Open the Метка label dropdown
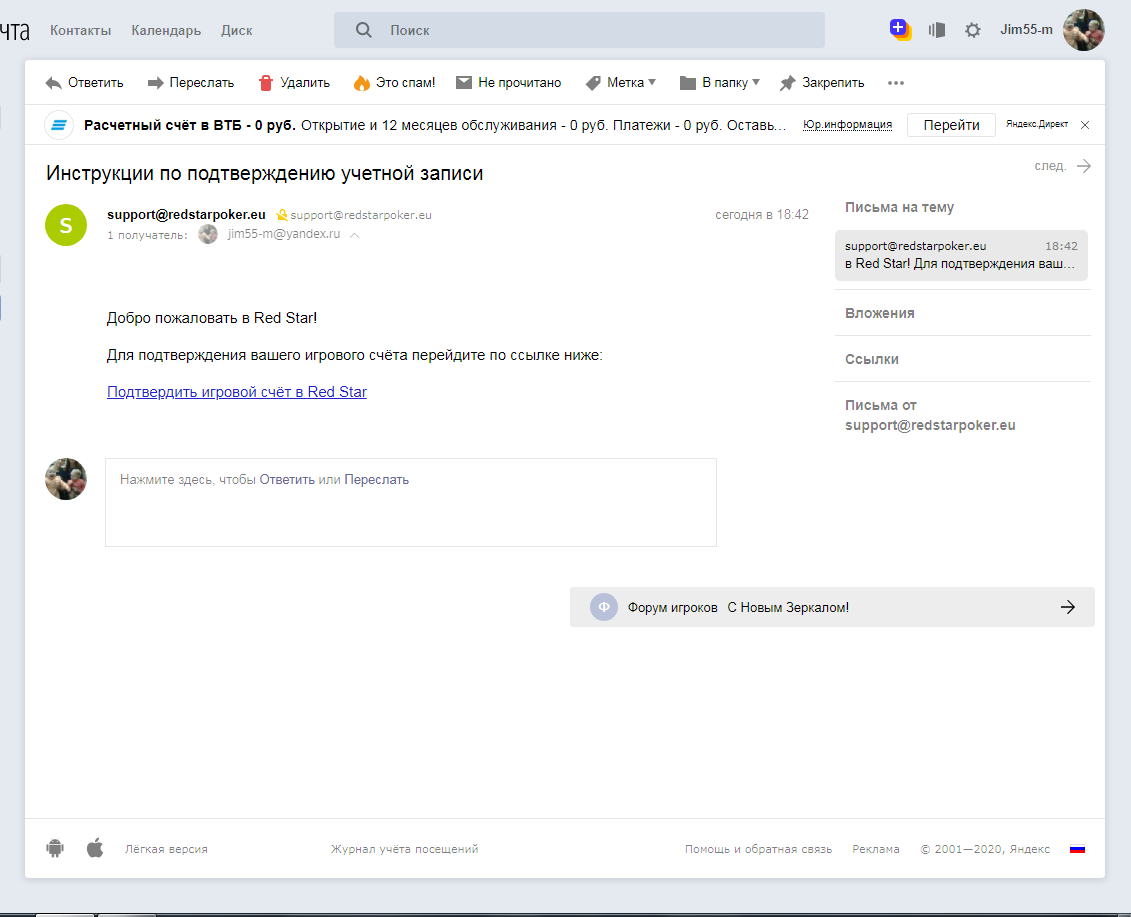The width and height of the screenshot is (1131, 917). pos(621,83)
